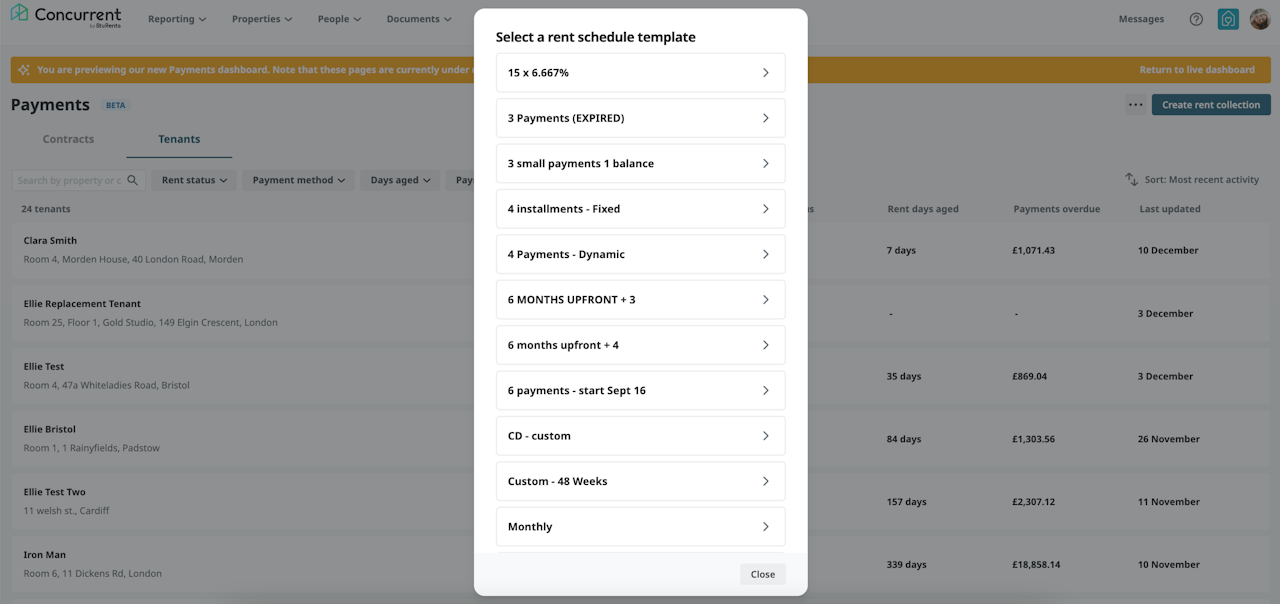The height and width of the screenshot is (604, 1280).
Task: Choose the 4 installments - Fixed template
Action: coord(640,209)
